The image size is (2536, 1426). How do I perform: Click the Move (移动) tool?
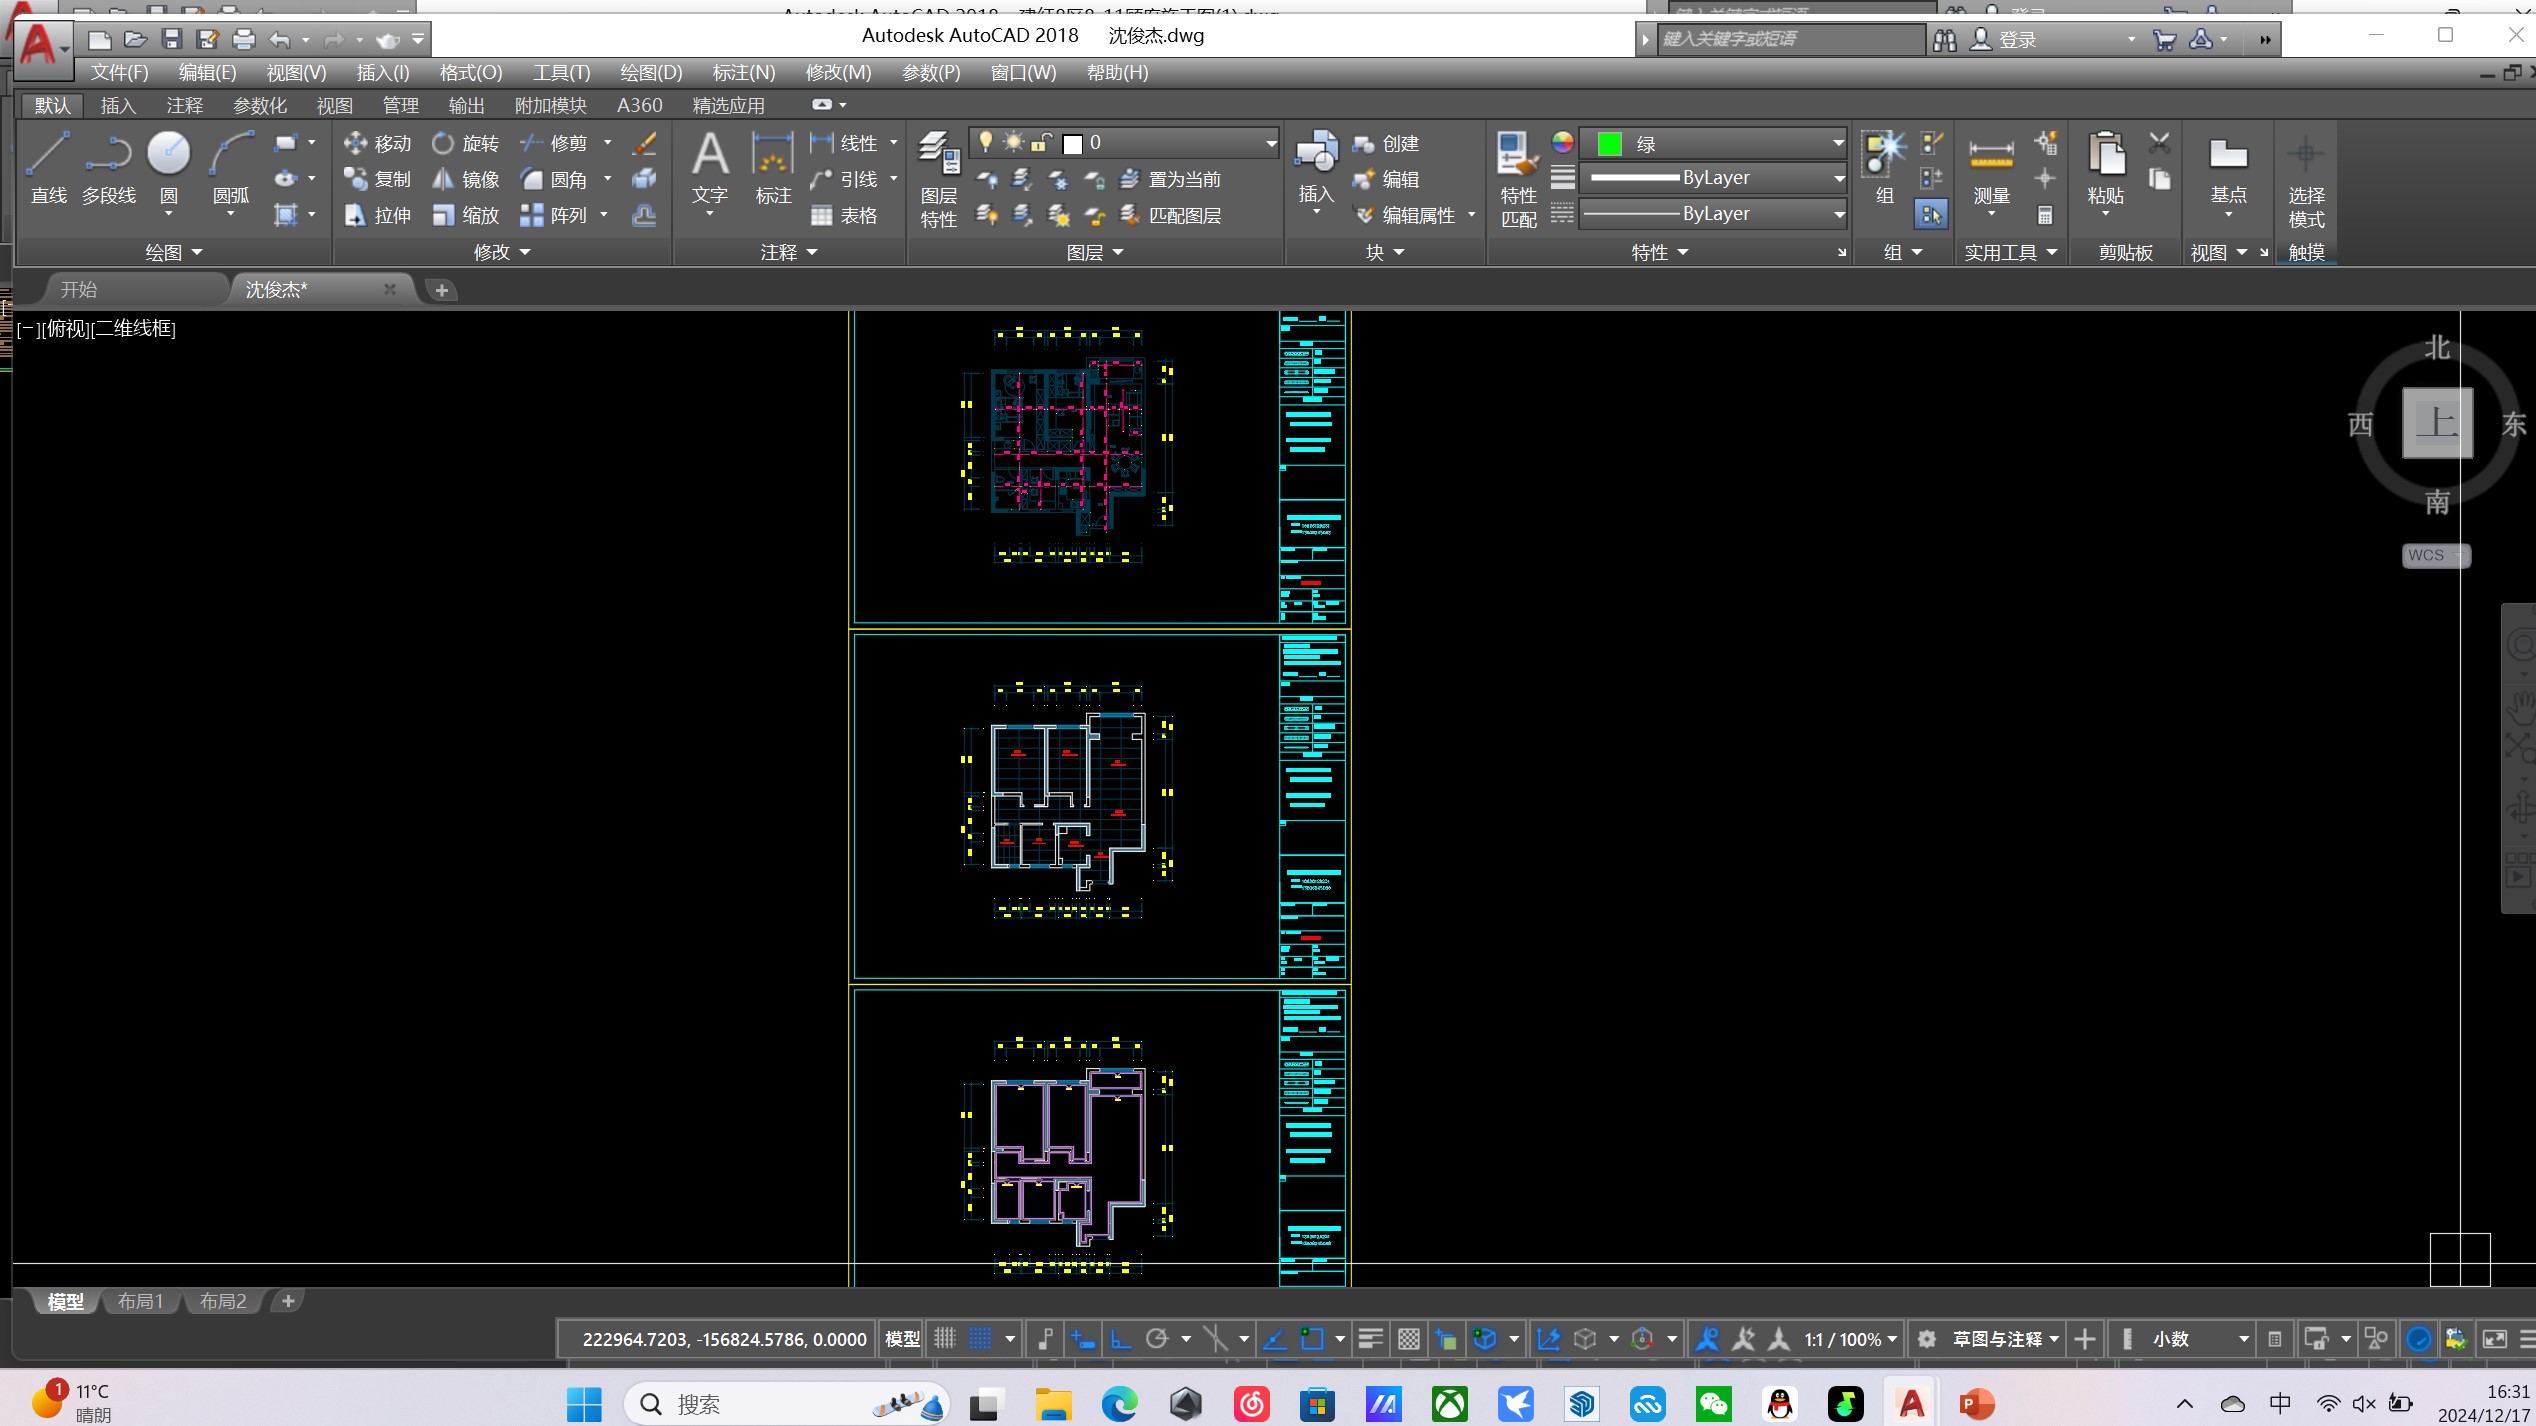click(x=378, y=143)
